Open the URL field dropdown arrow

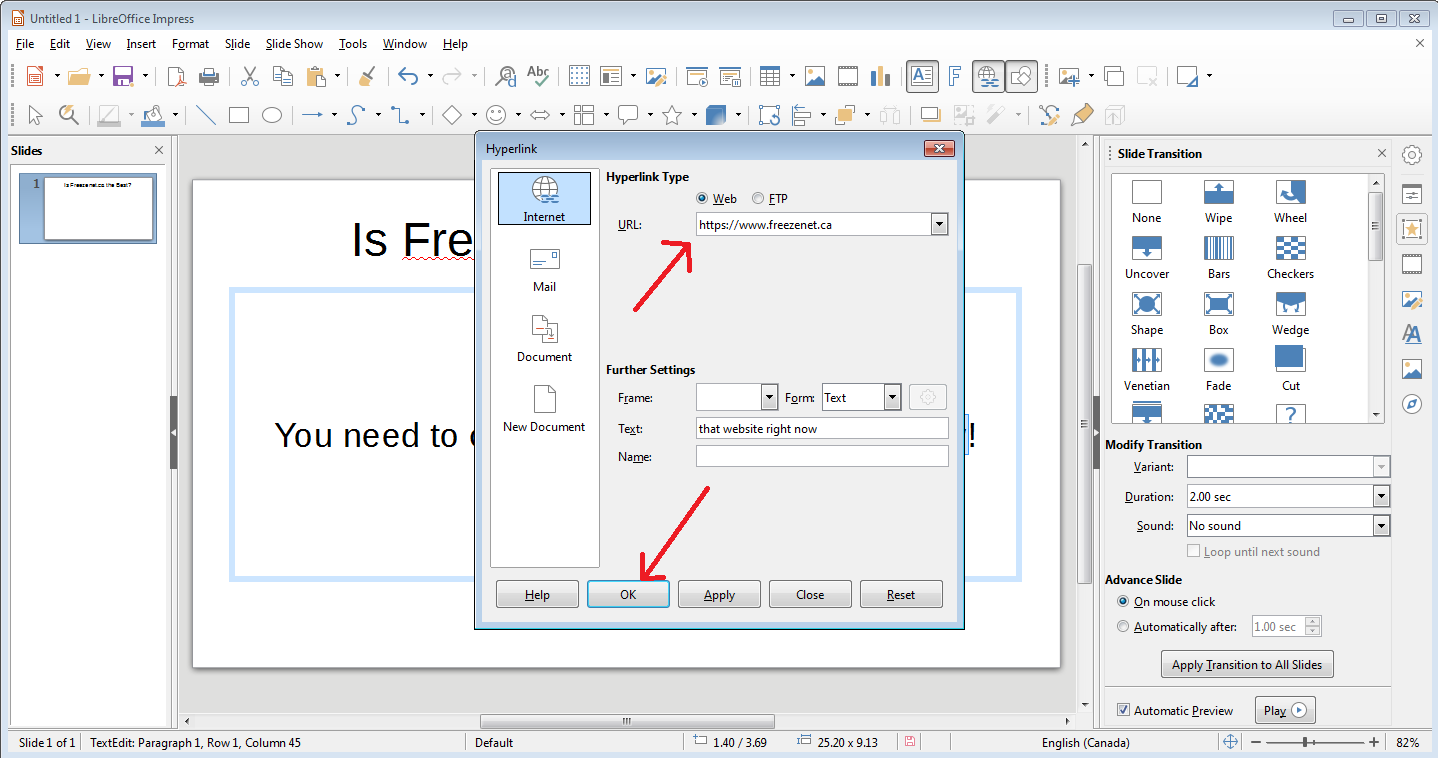point(939,225)
